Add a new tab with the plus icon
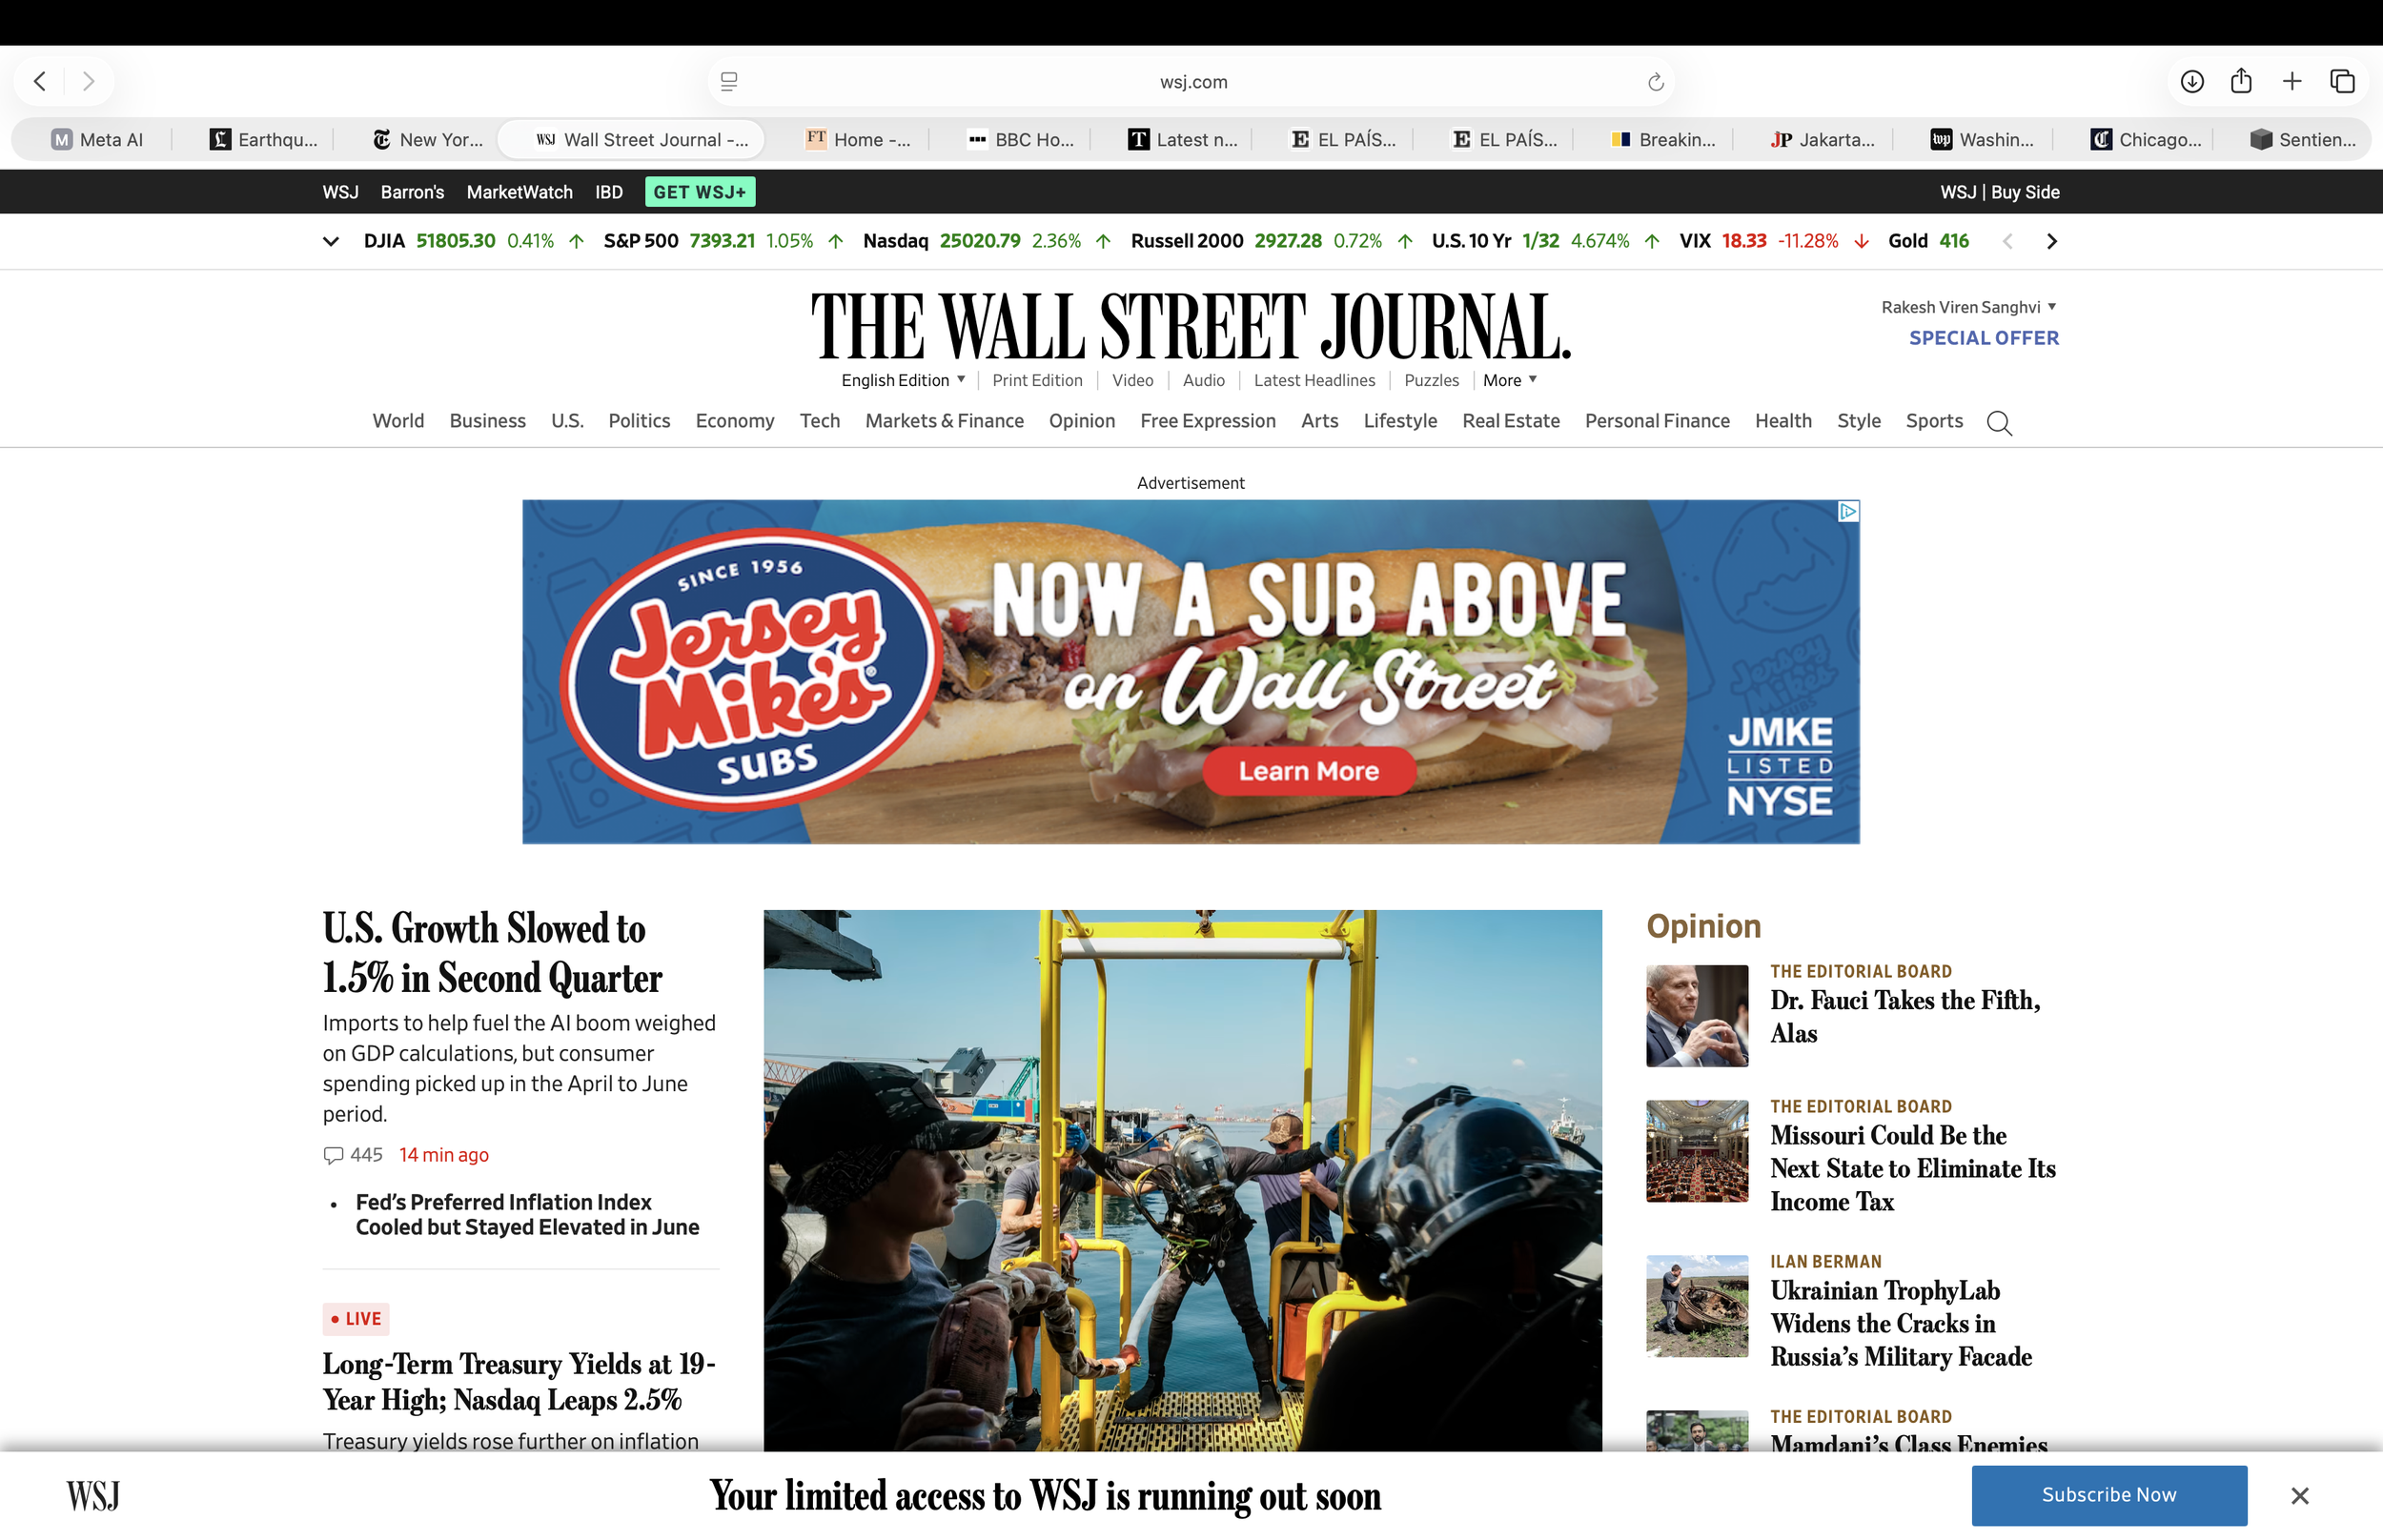This screenshot has width=2383, height=1540. [x=2292, y=81]
